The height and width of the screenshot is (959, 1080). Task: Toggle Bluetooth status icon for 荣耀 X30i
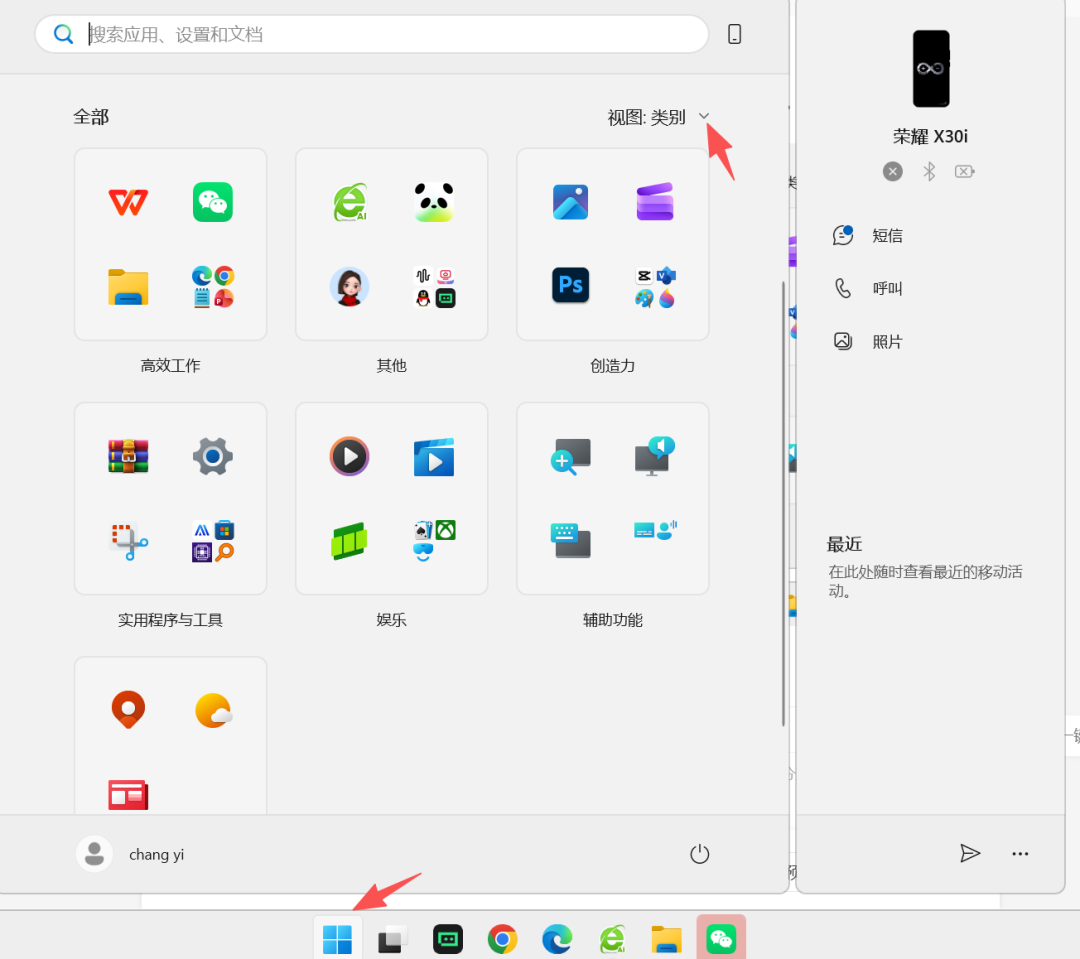(929, 171)
